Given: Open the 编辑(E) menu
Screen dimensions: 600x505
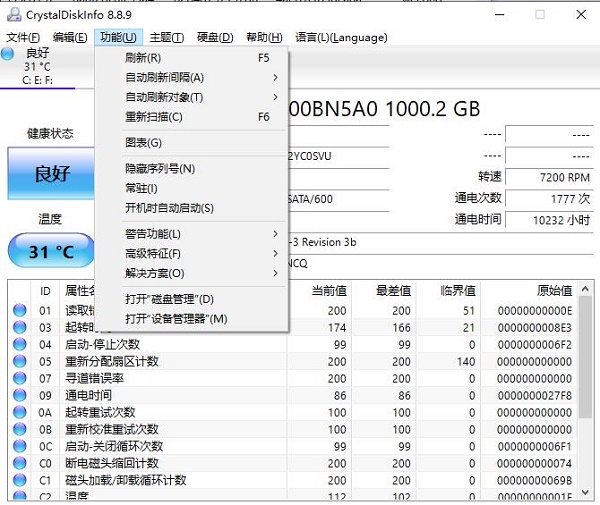Looking at the screenshot, I should click(x=70, y=37).
